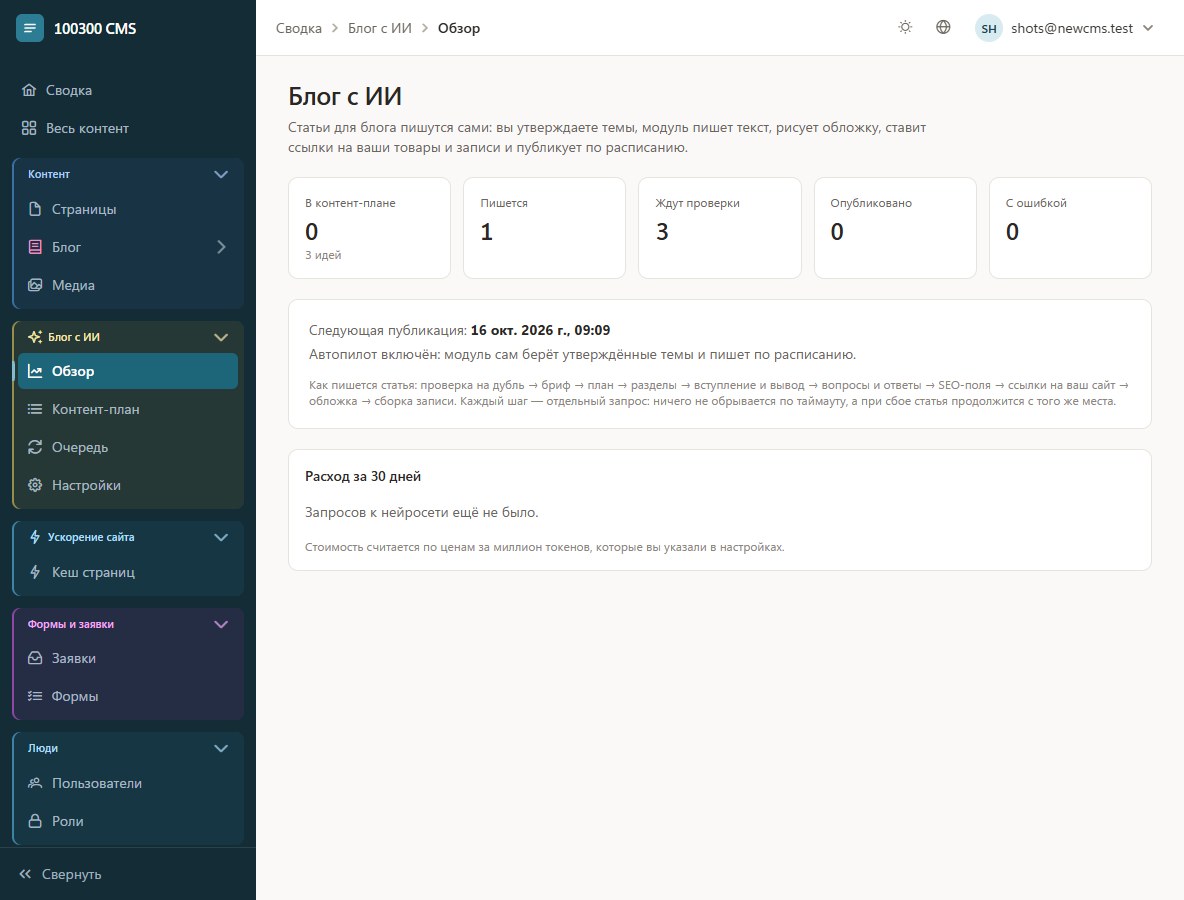Collapse the Контент section chevron

[220, 174]
